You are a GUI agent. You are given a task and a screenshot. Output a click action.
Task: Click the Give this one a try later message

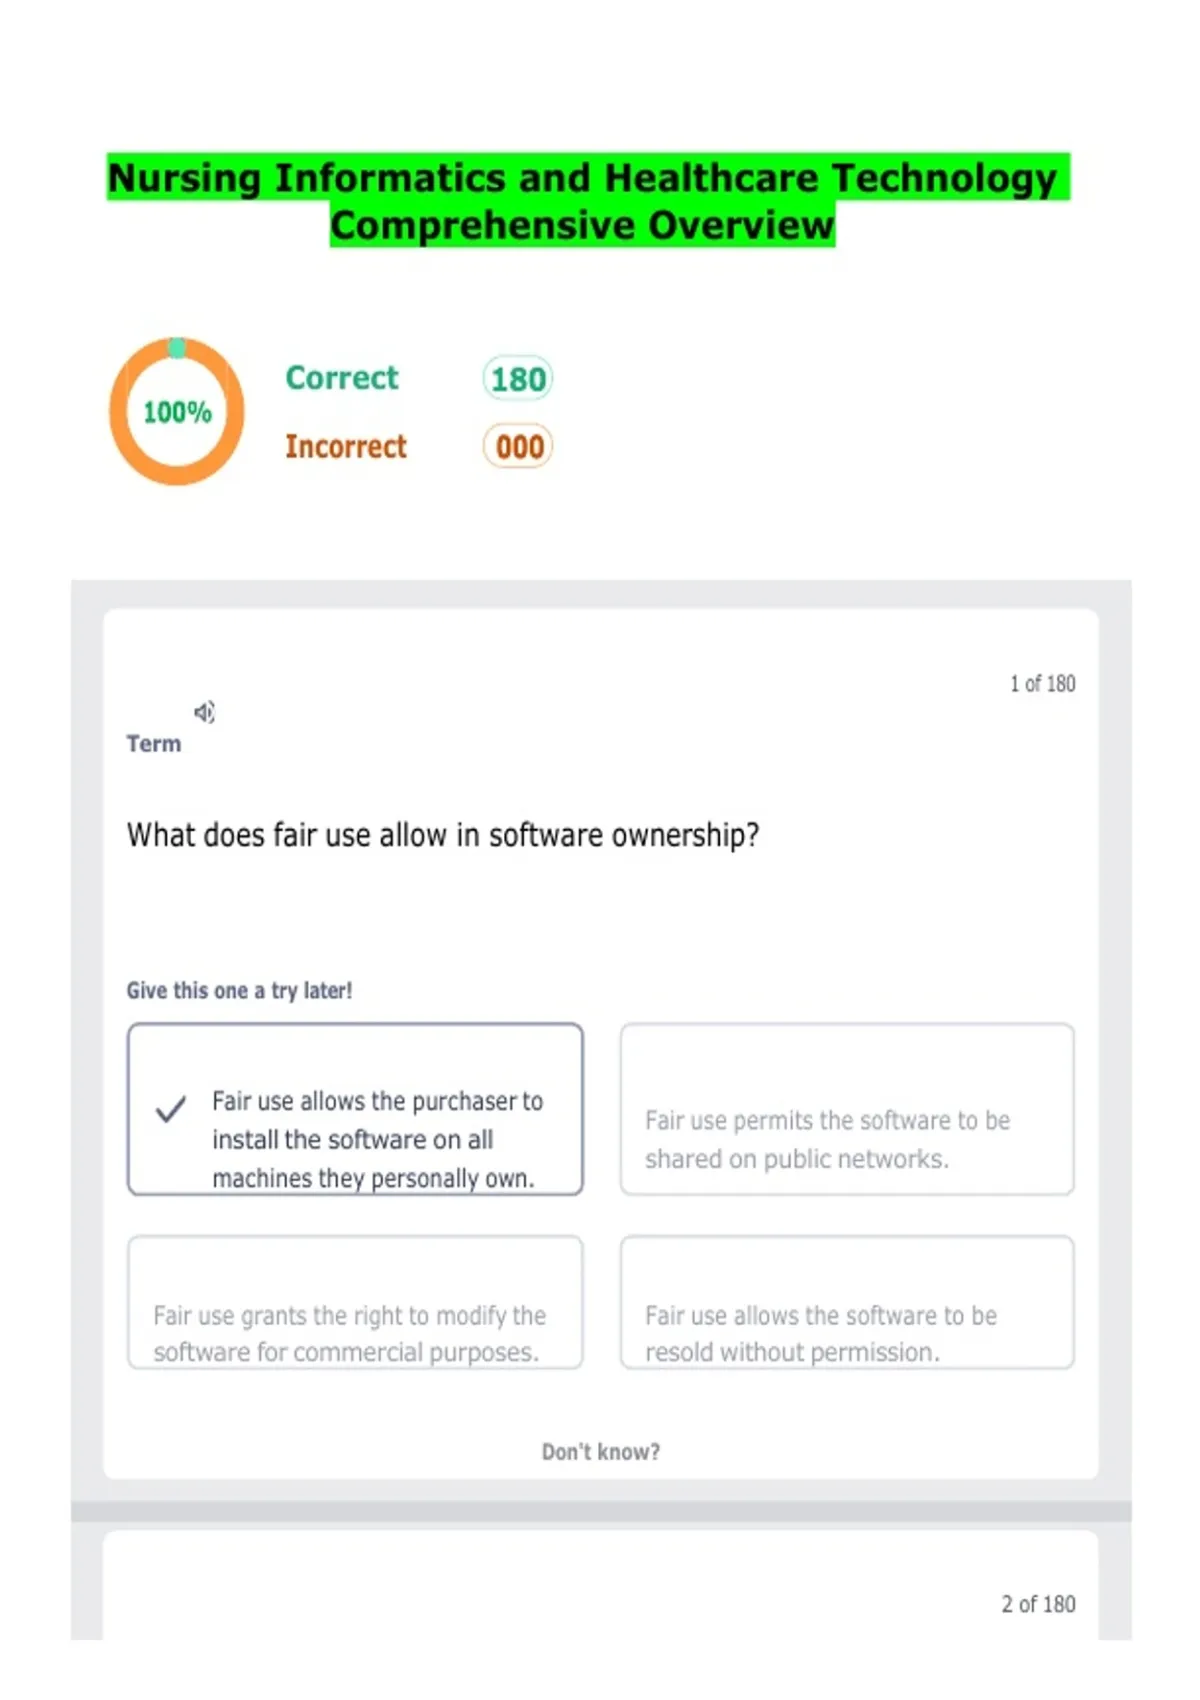pyautogui.click(x=239, y=991)
